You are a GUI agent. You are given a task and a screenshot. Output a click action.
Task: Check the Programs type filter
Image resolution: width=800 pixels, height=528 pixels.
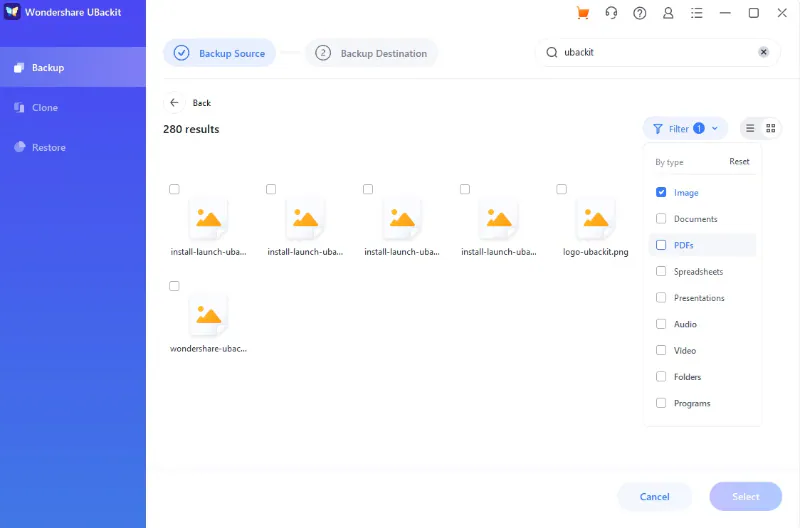(x=661, y=403)
